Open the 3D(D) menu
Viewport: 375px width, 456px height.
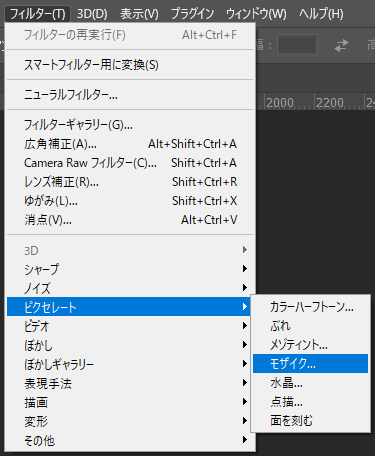point(92,14)
